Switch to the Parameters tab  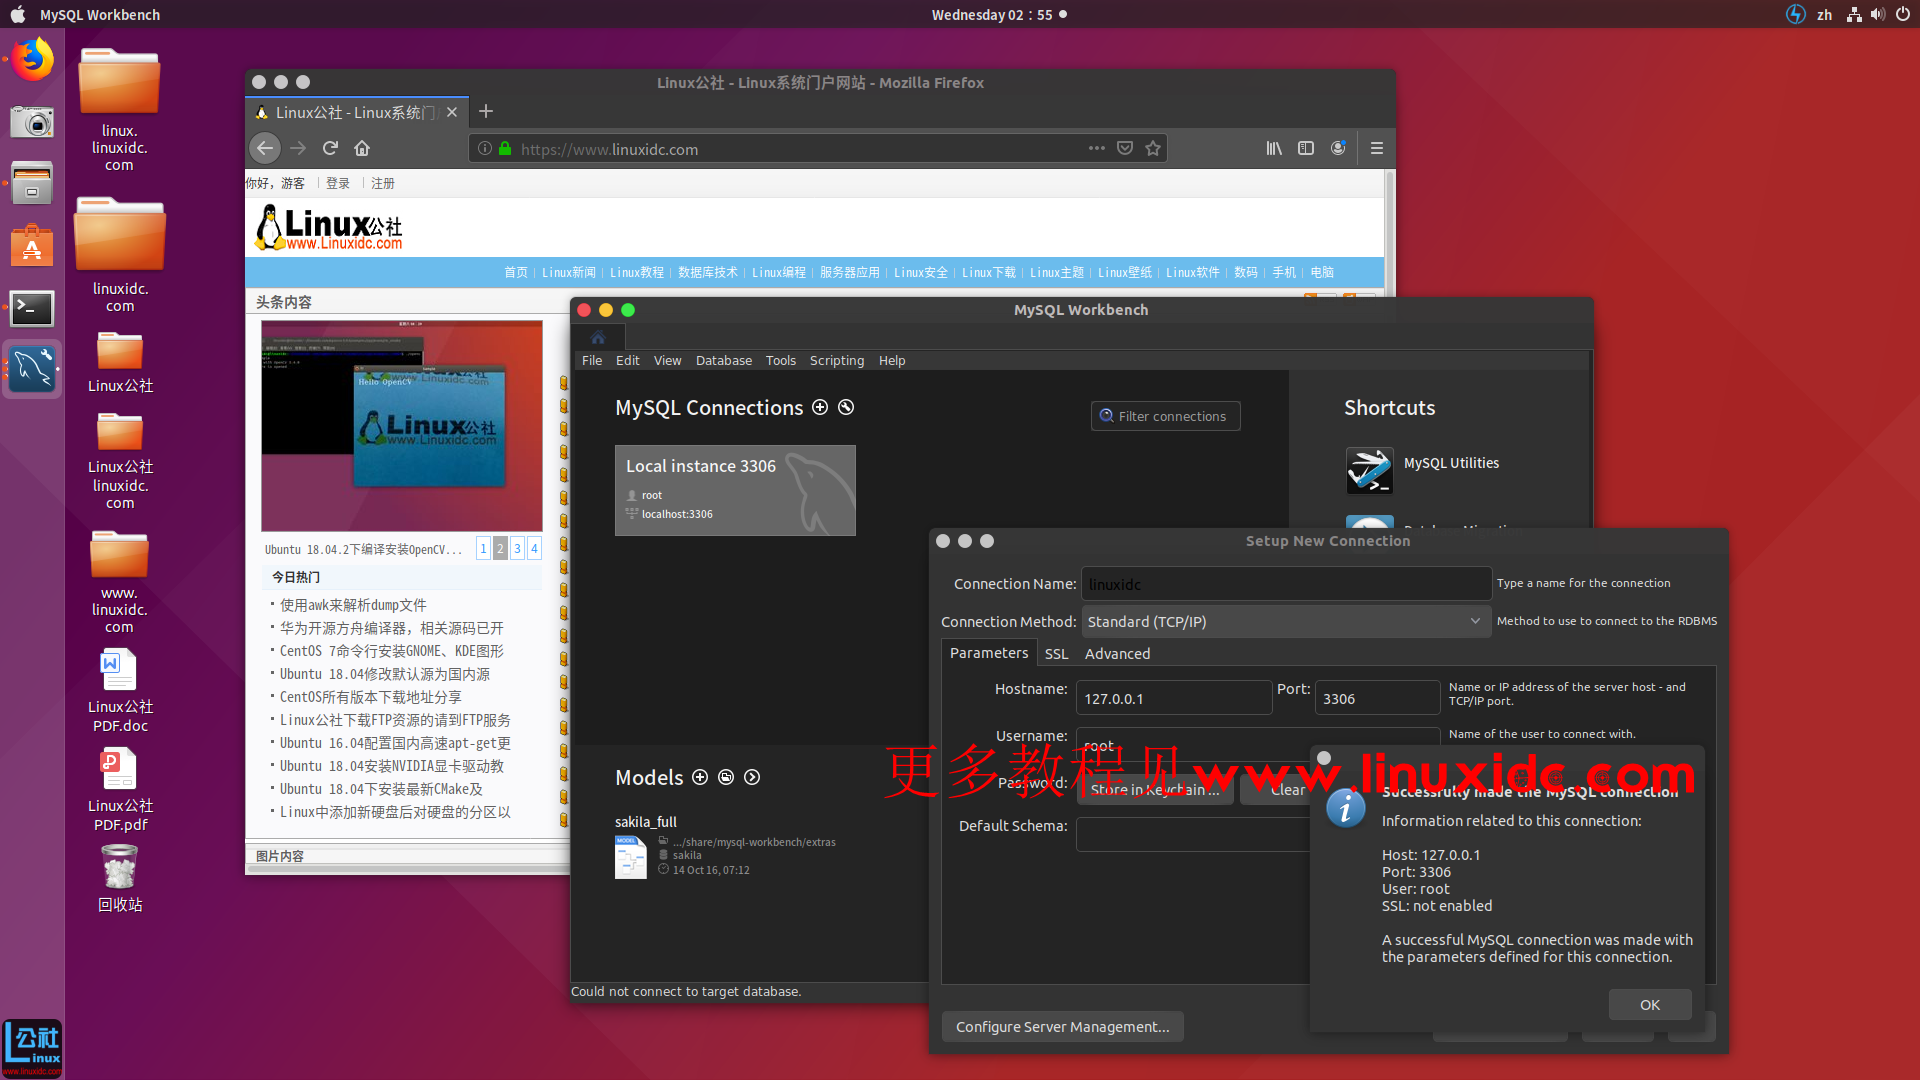click(x=989, y=653)
